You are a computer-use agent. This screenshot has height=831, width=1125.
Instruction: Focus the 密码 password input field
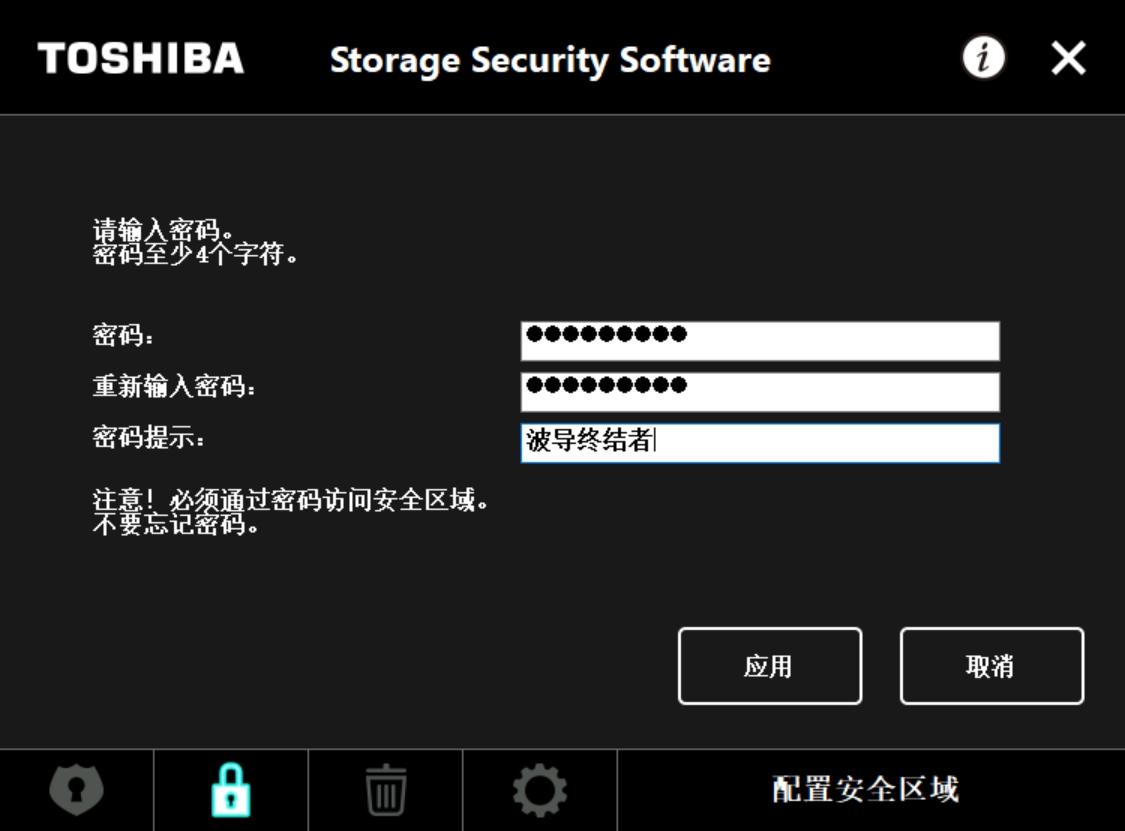tap(758, 341)
